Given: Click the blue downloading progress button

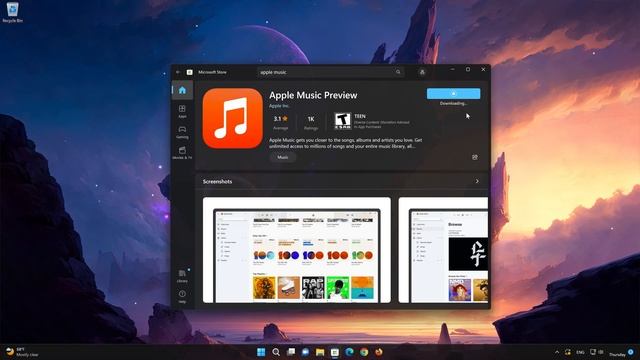Looking at the screenshot, I should click(x=453, y=93).
